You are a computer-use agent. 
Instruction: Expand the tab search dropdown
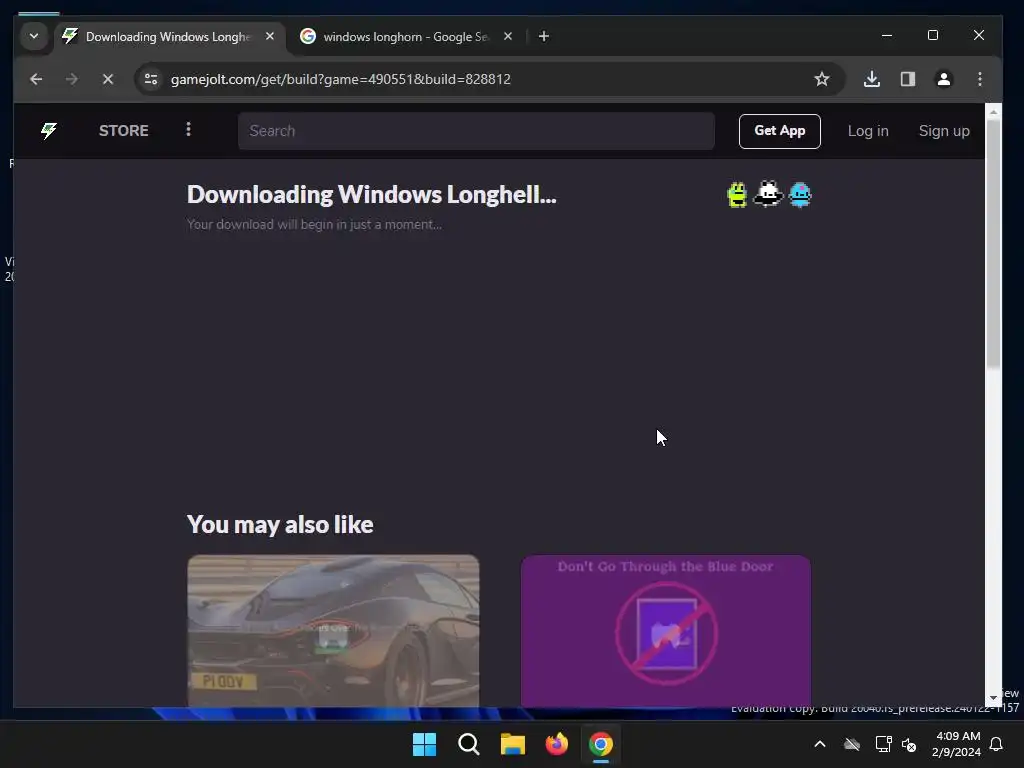pyautogui.click(x=34, y=36)
